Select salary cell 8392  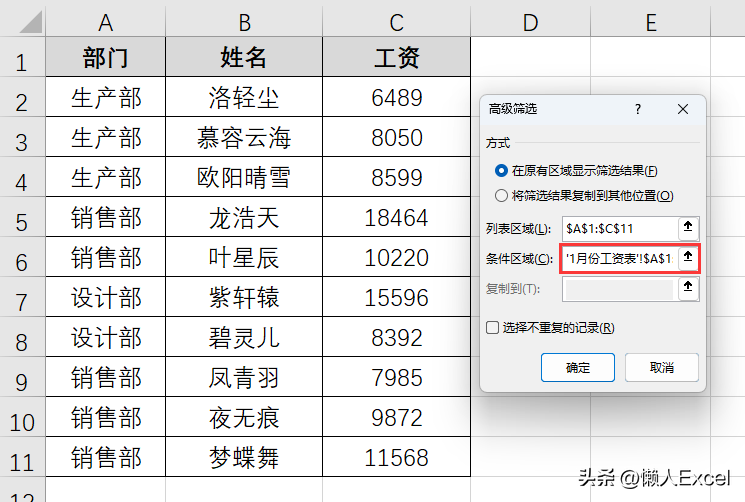click(x=396, y=337)
